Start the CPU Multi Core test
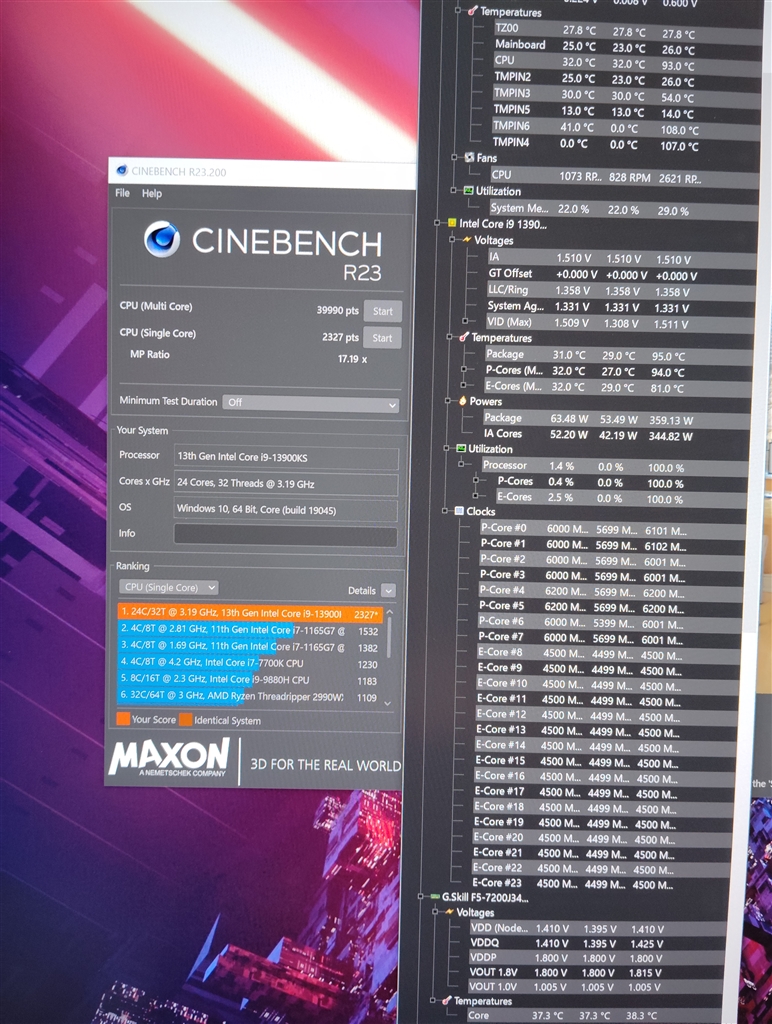The height and width of the screenshot is (1024, 772). (382, 311)
